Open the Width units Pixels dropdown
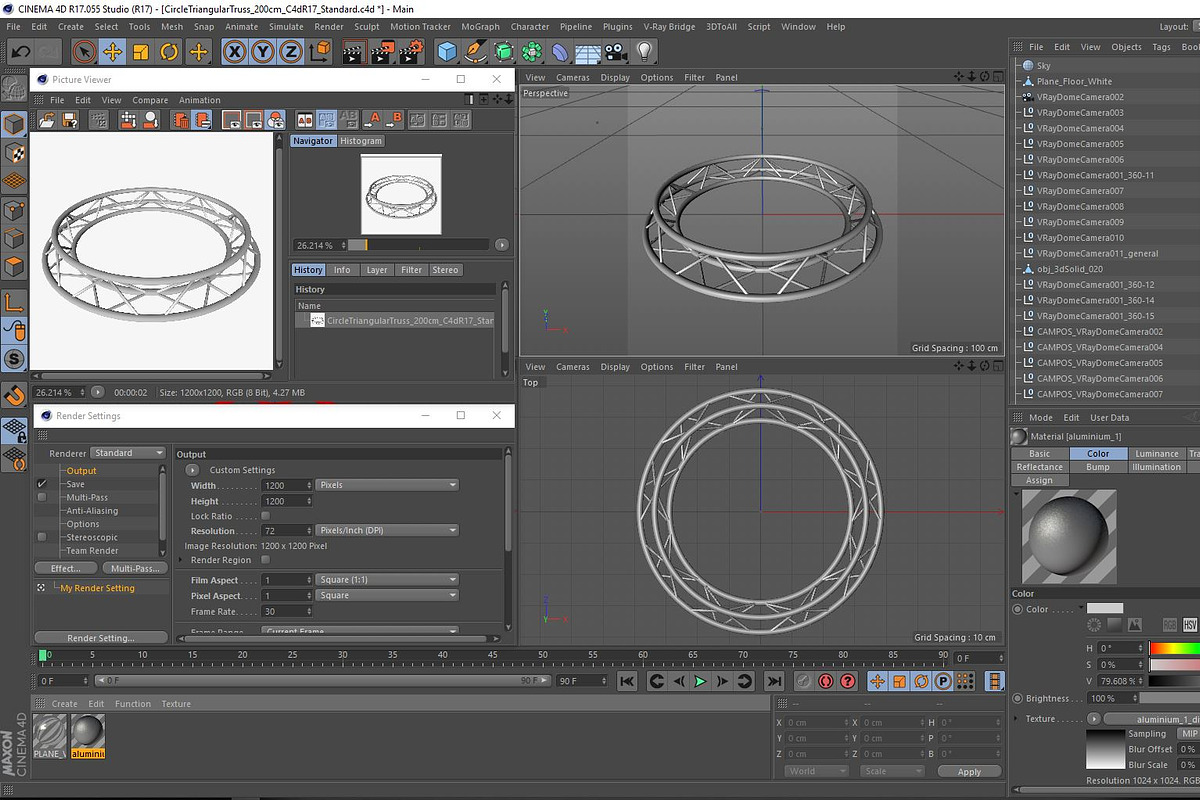Image resolution: width=1200 pixels, height=800 pixels. pyautogui.click(x=388, y=485)
